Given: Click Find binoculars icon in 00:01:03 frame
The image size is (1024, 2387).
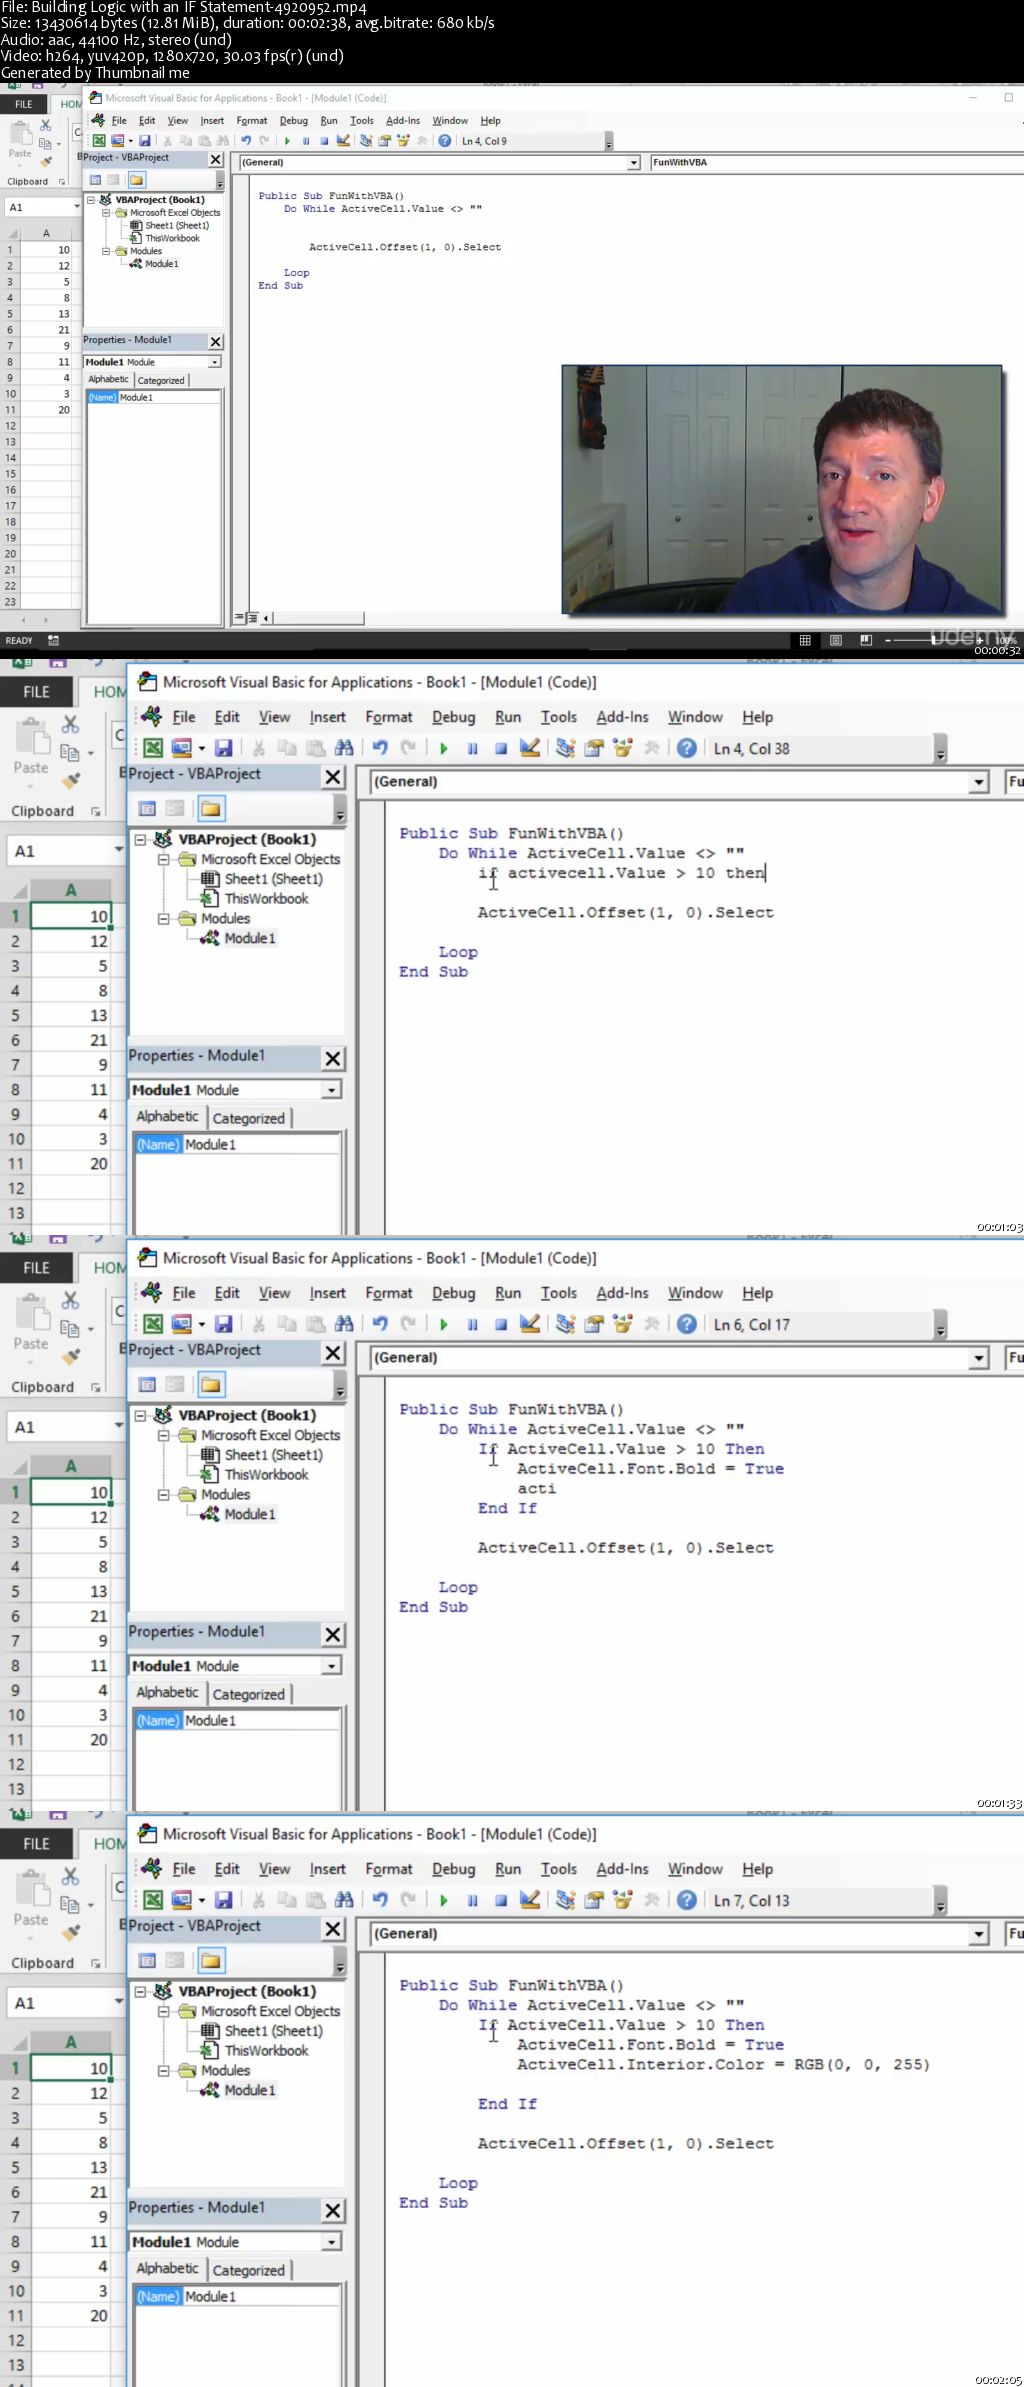Looking at the screenshot, I should pyautogui.click(x=344, y=748).
